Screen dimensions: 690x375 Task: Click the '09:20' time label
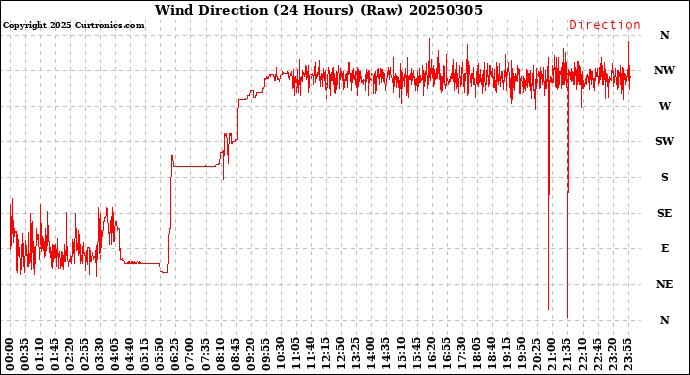coord(251,354)
